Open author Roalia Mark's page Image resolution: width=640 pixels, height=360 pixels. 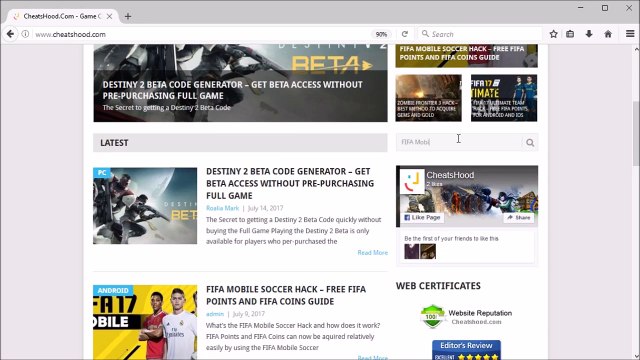(222, 208)
